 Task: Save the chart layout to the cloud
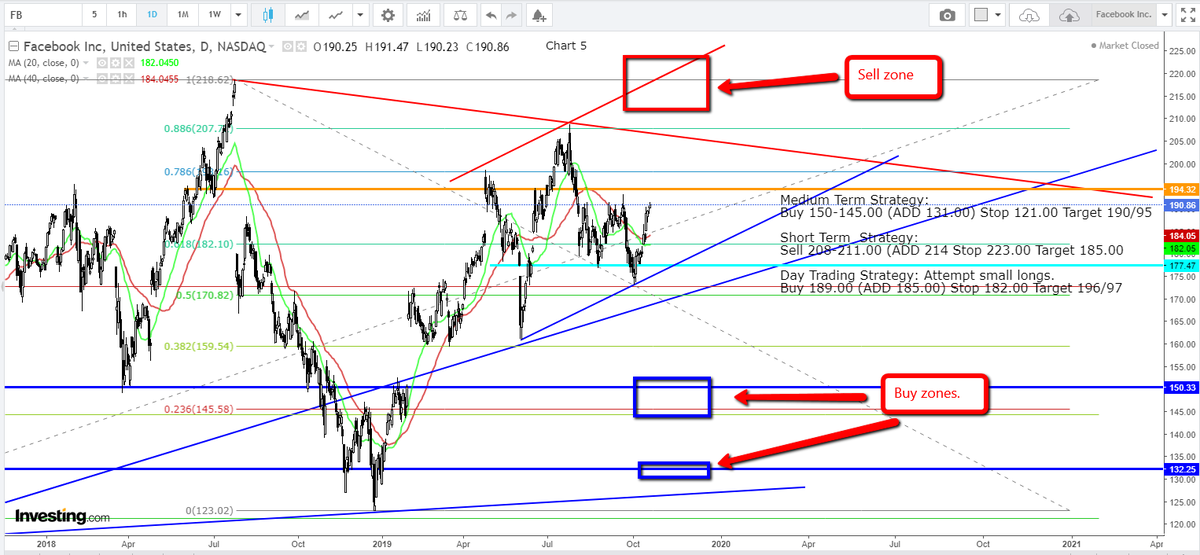pos(1069,15)
